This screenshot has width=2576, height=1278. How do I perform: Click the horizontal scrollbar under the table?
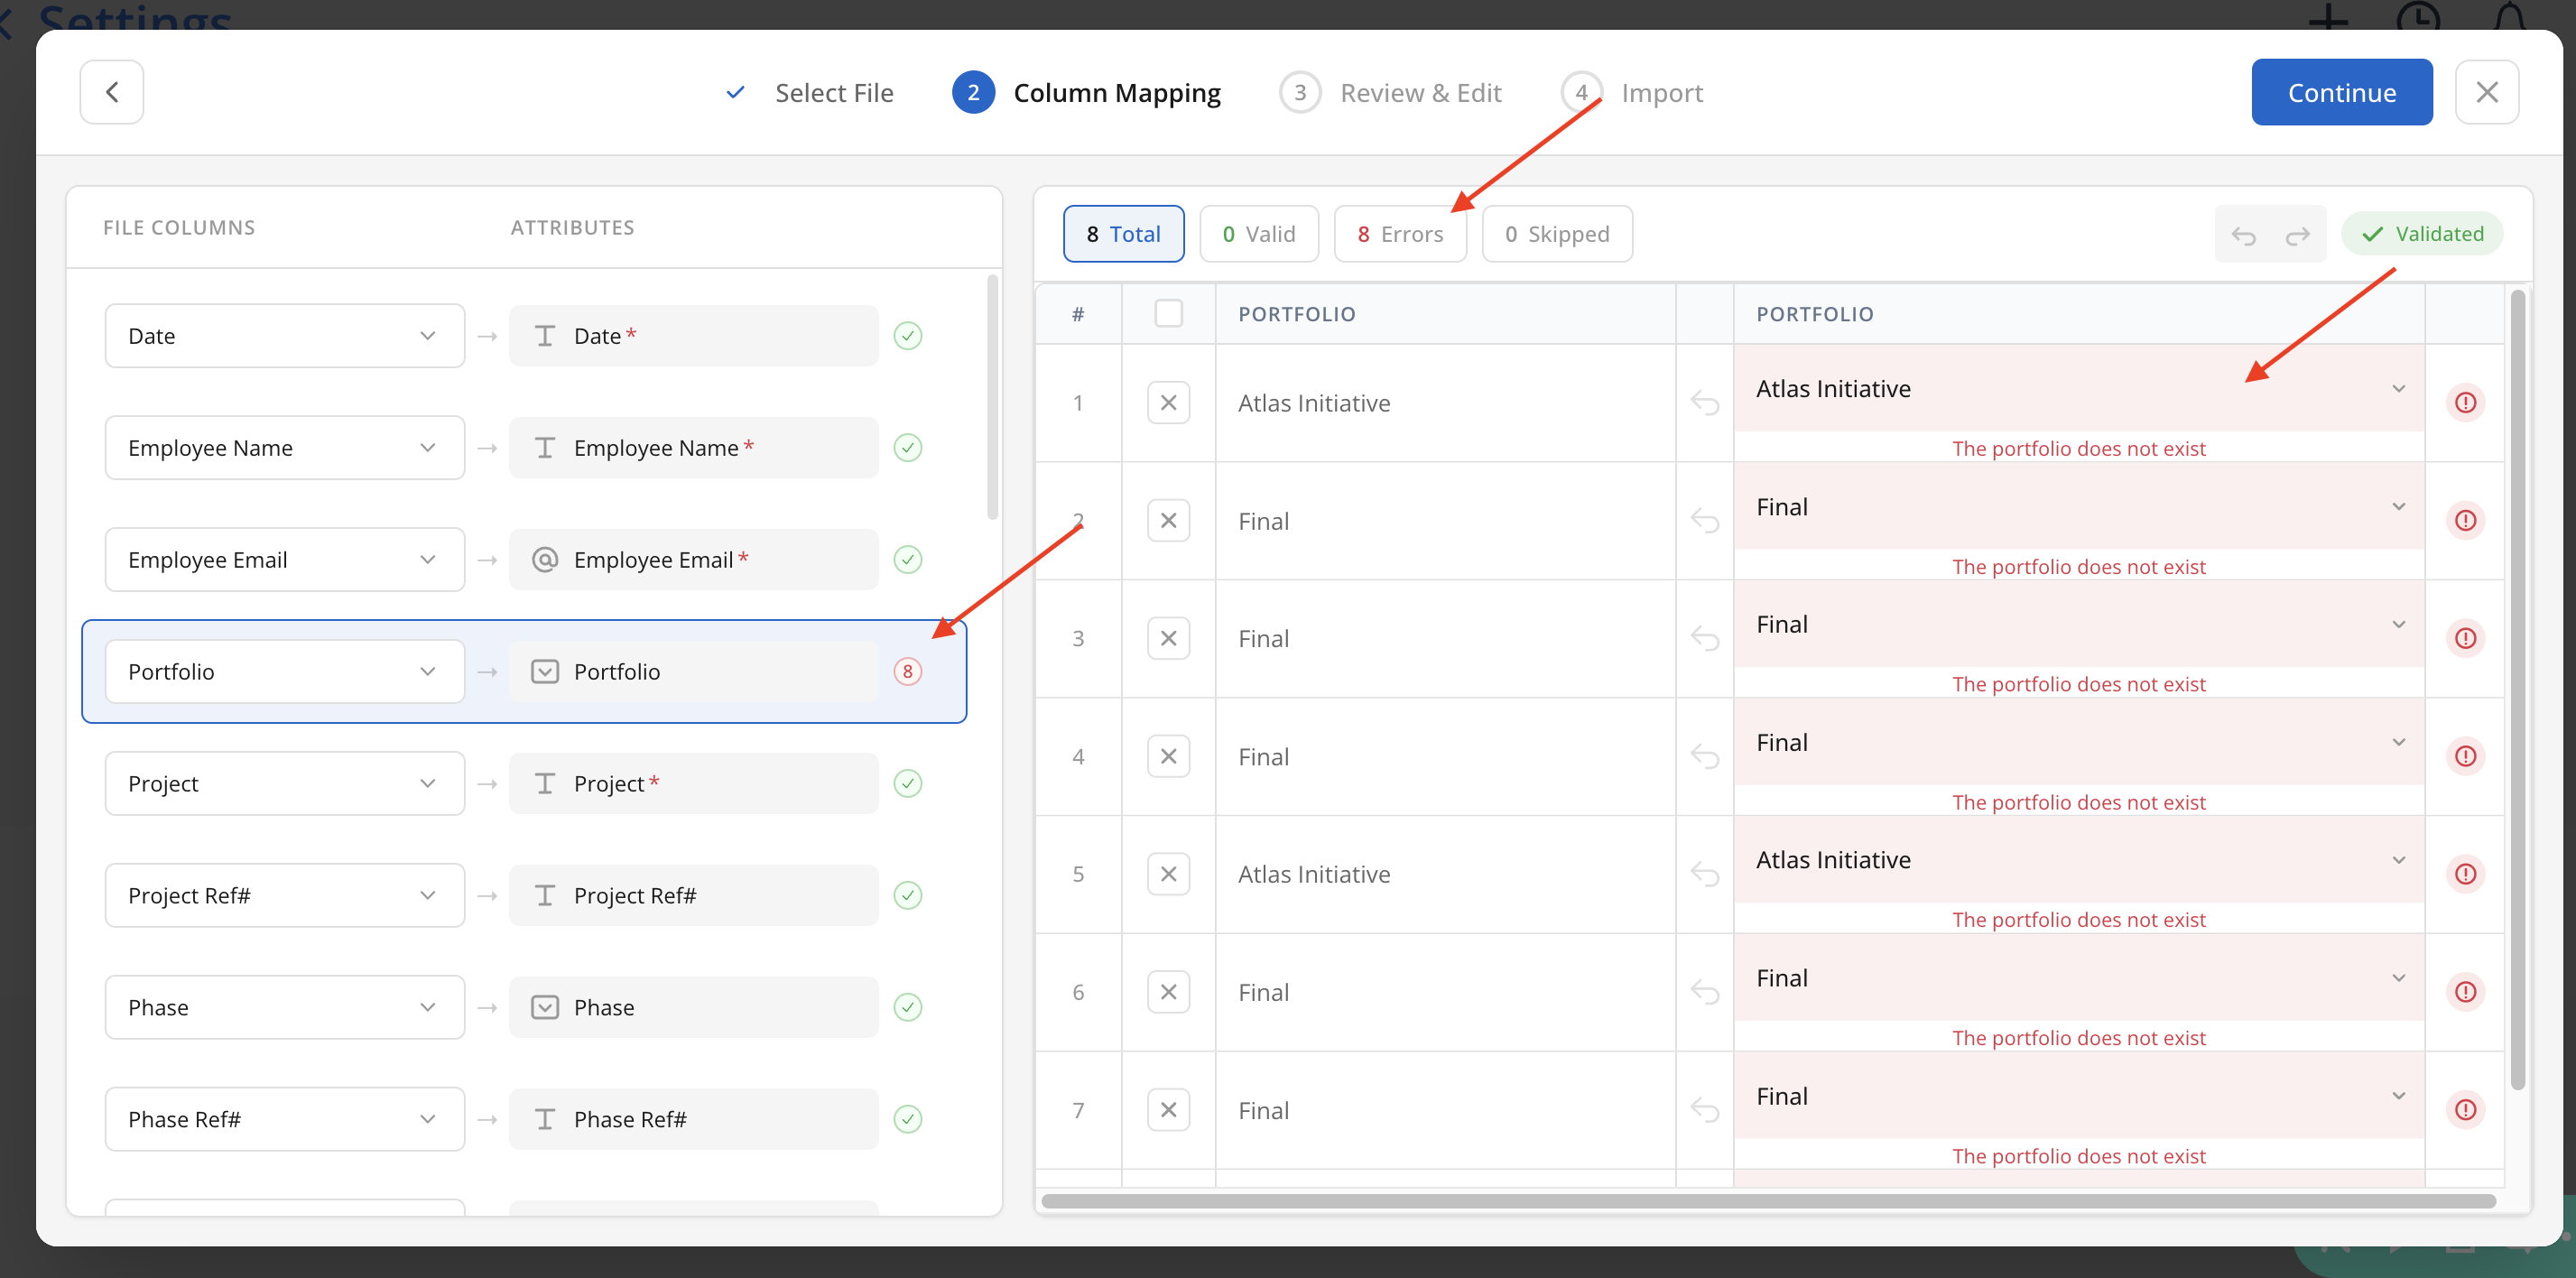(1767, 1201)
